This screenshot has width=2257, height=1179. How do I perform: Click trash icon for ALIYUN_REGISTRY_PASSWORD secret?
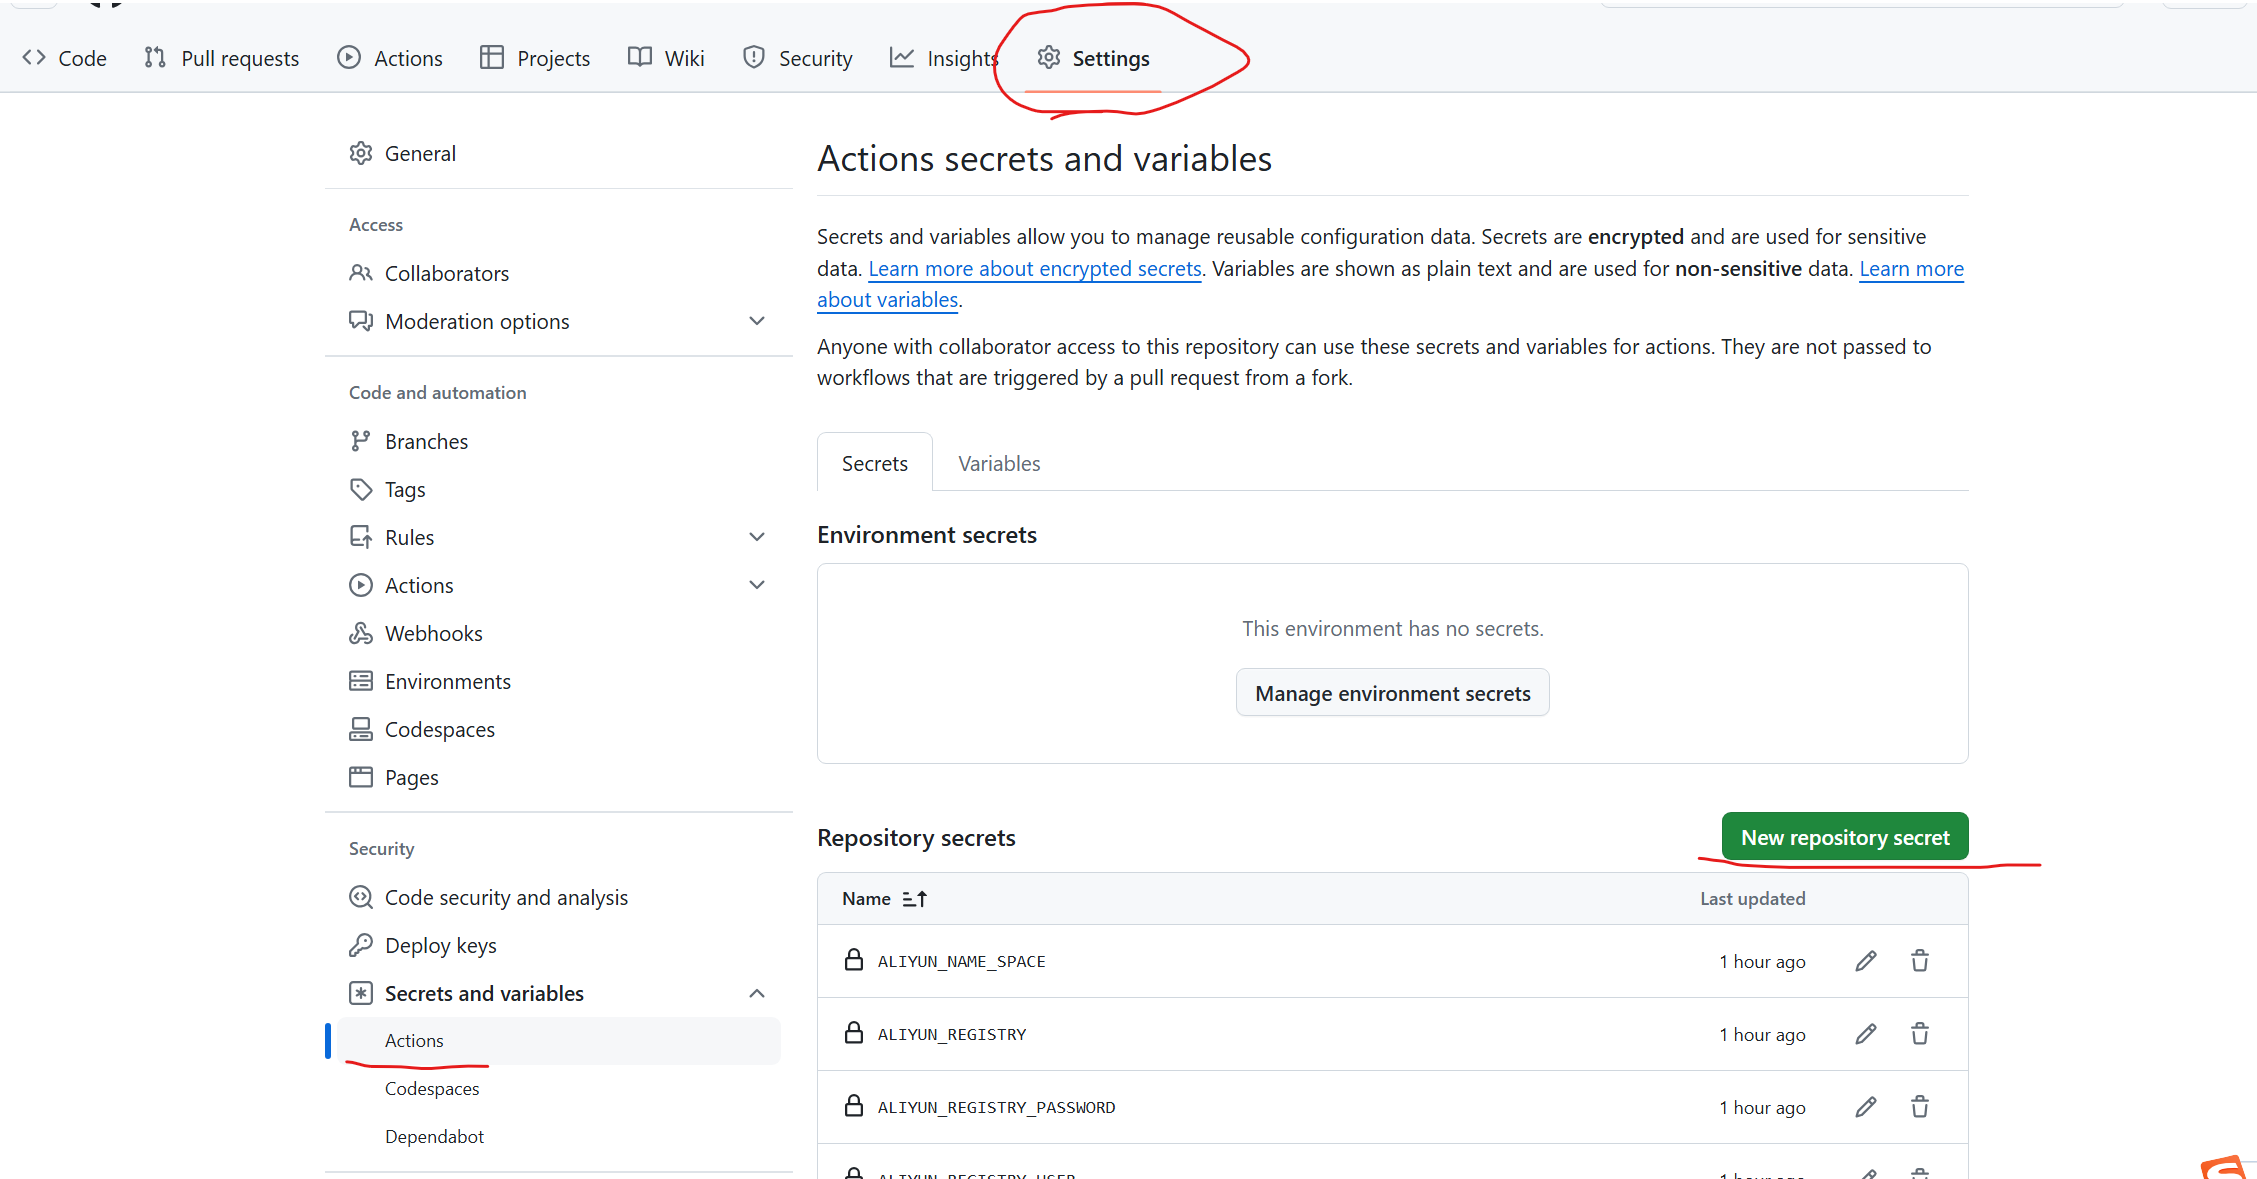(1919, 1107)
